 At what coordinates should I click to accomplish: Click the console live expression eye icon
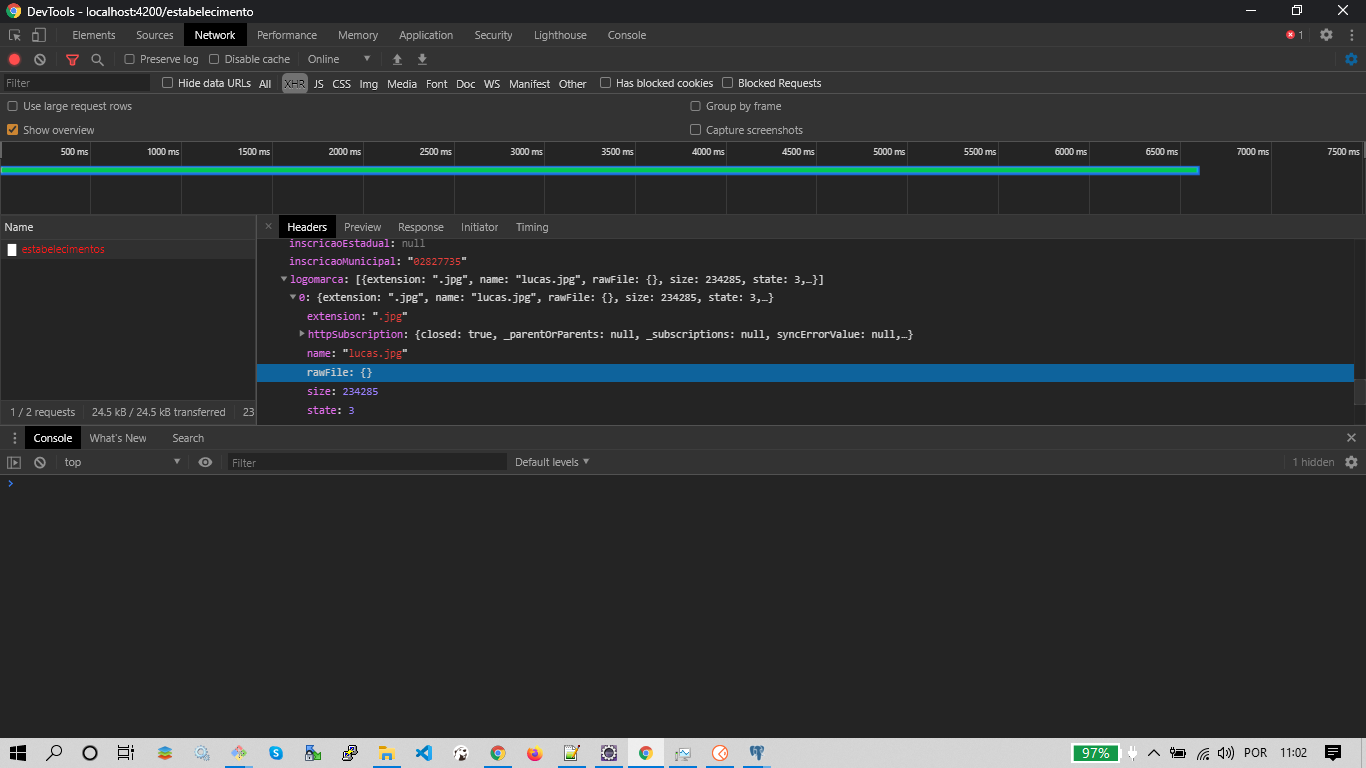pyautogui.click(x=205, y=463)
